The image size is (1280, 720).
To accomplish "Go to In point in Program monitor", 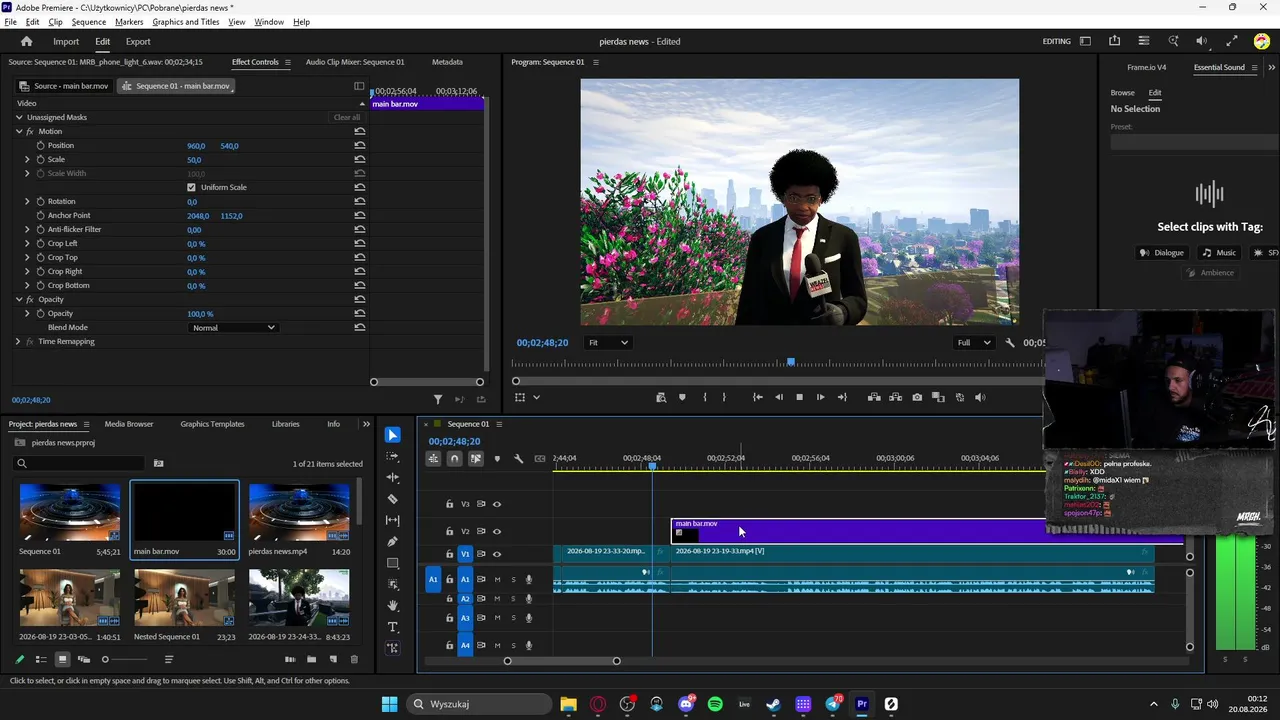I will point(757,397).
